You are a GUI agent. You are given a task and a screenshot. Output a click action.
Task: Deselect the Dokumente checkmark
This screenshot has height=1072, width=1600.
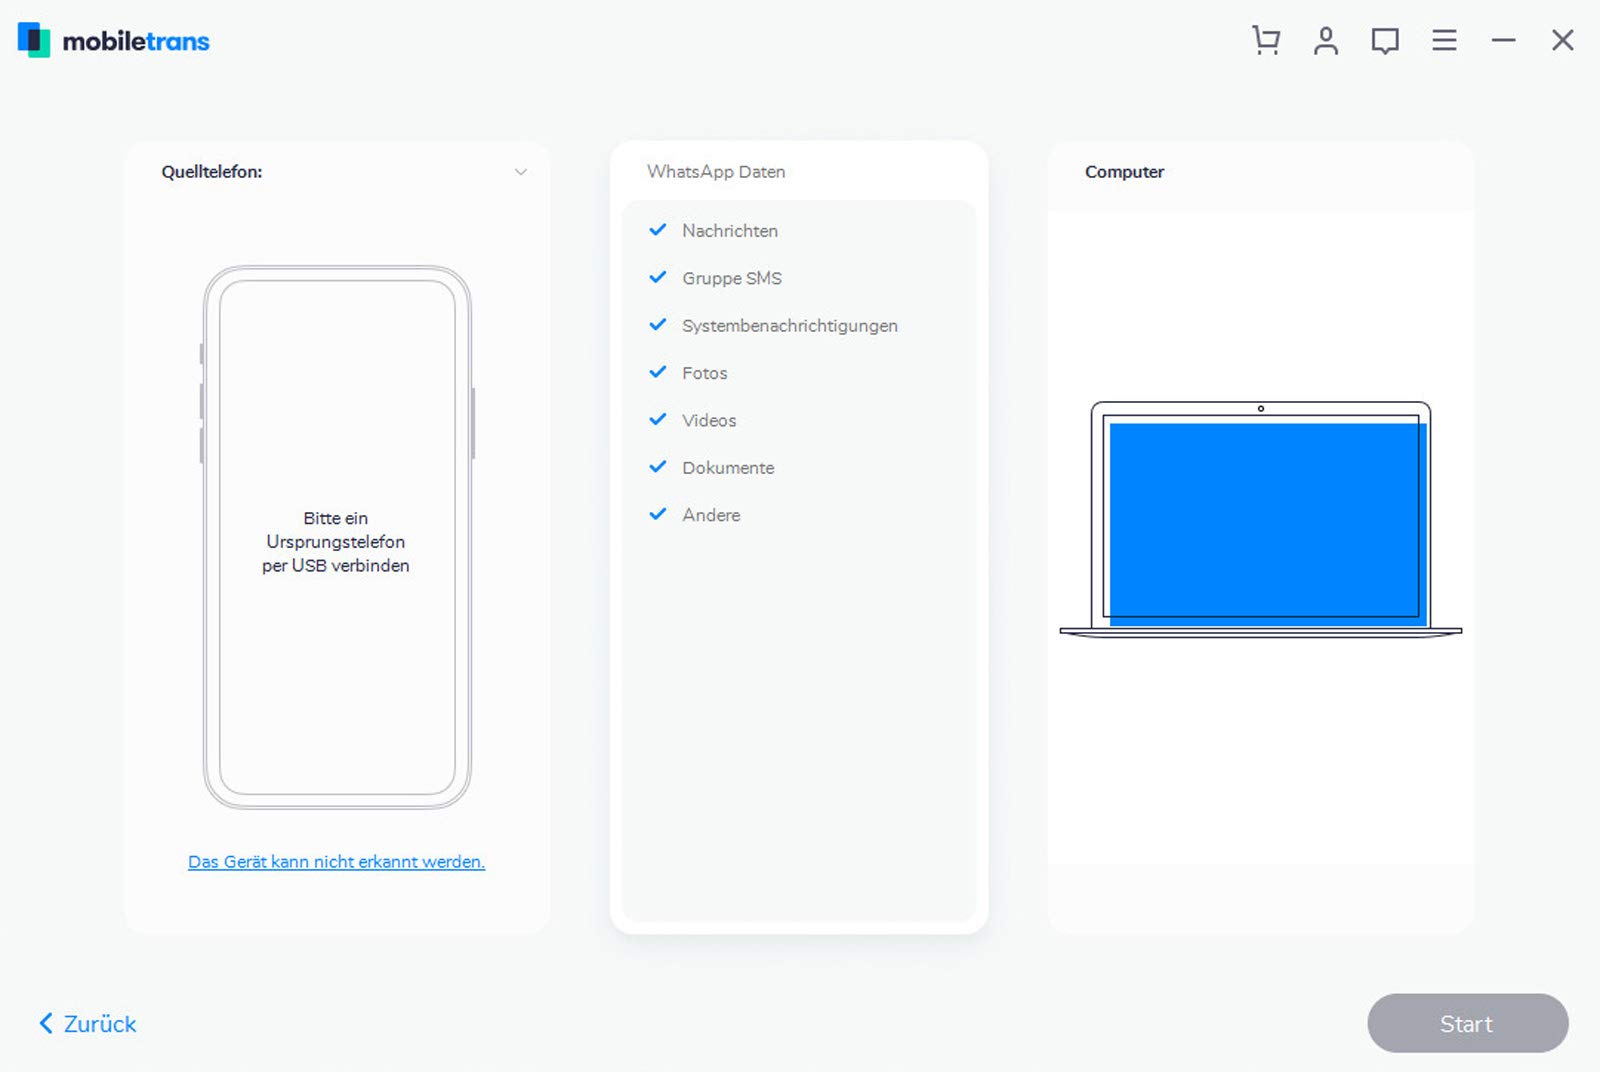(658, 467)
